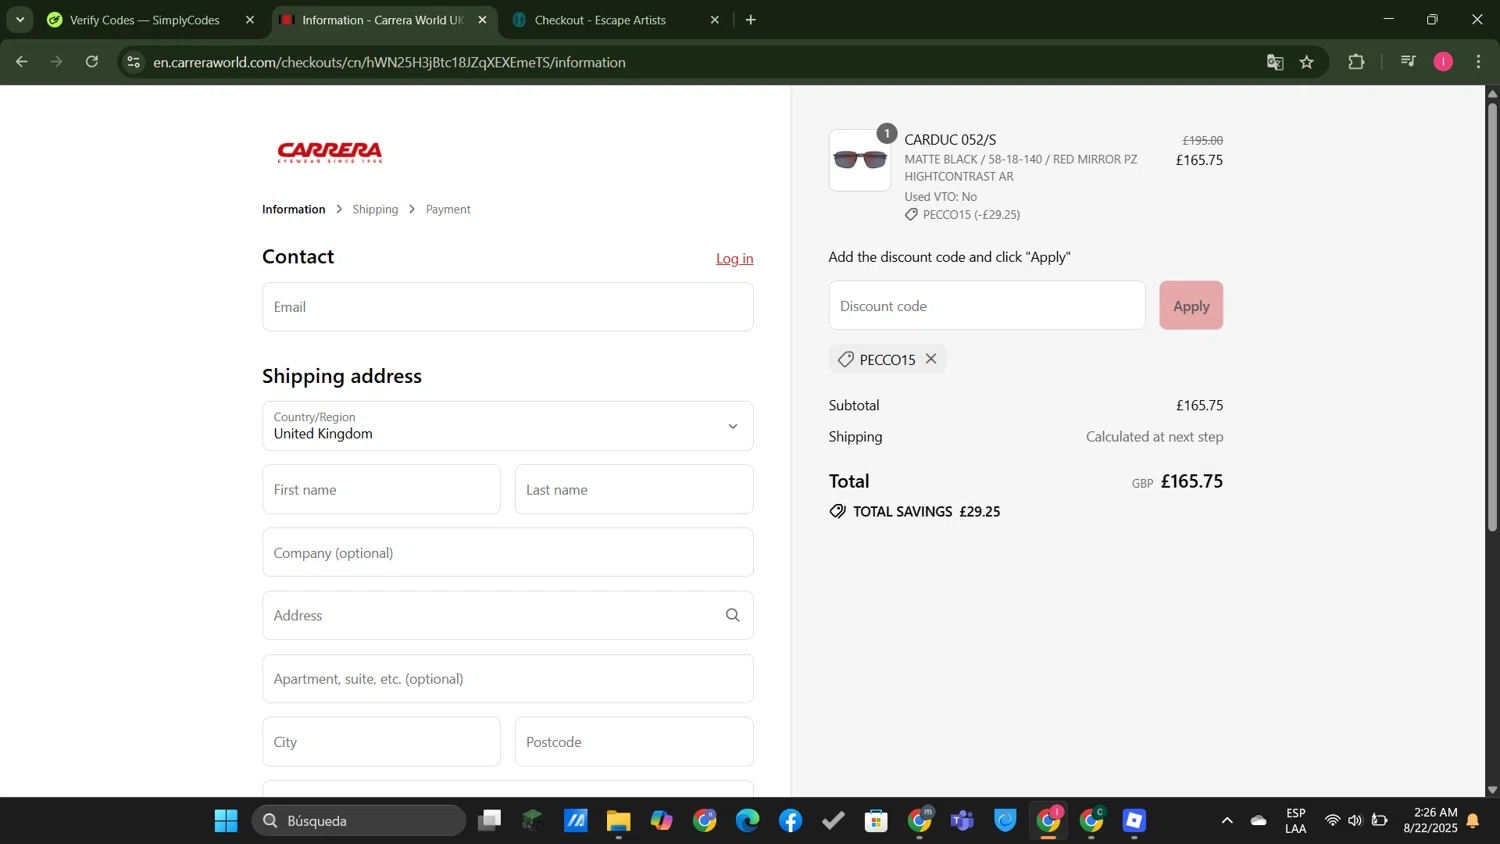Click the Discount code input field
The image size is (1500, 844).
point(987,306)
